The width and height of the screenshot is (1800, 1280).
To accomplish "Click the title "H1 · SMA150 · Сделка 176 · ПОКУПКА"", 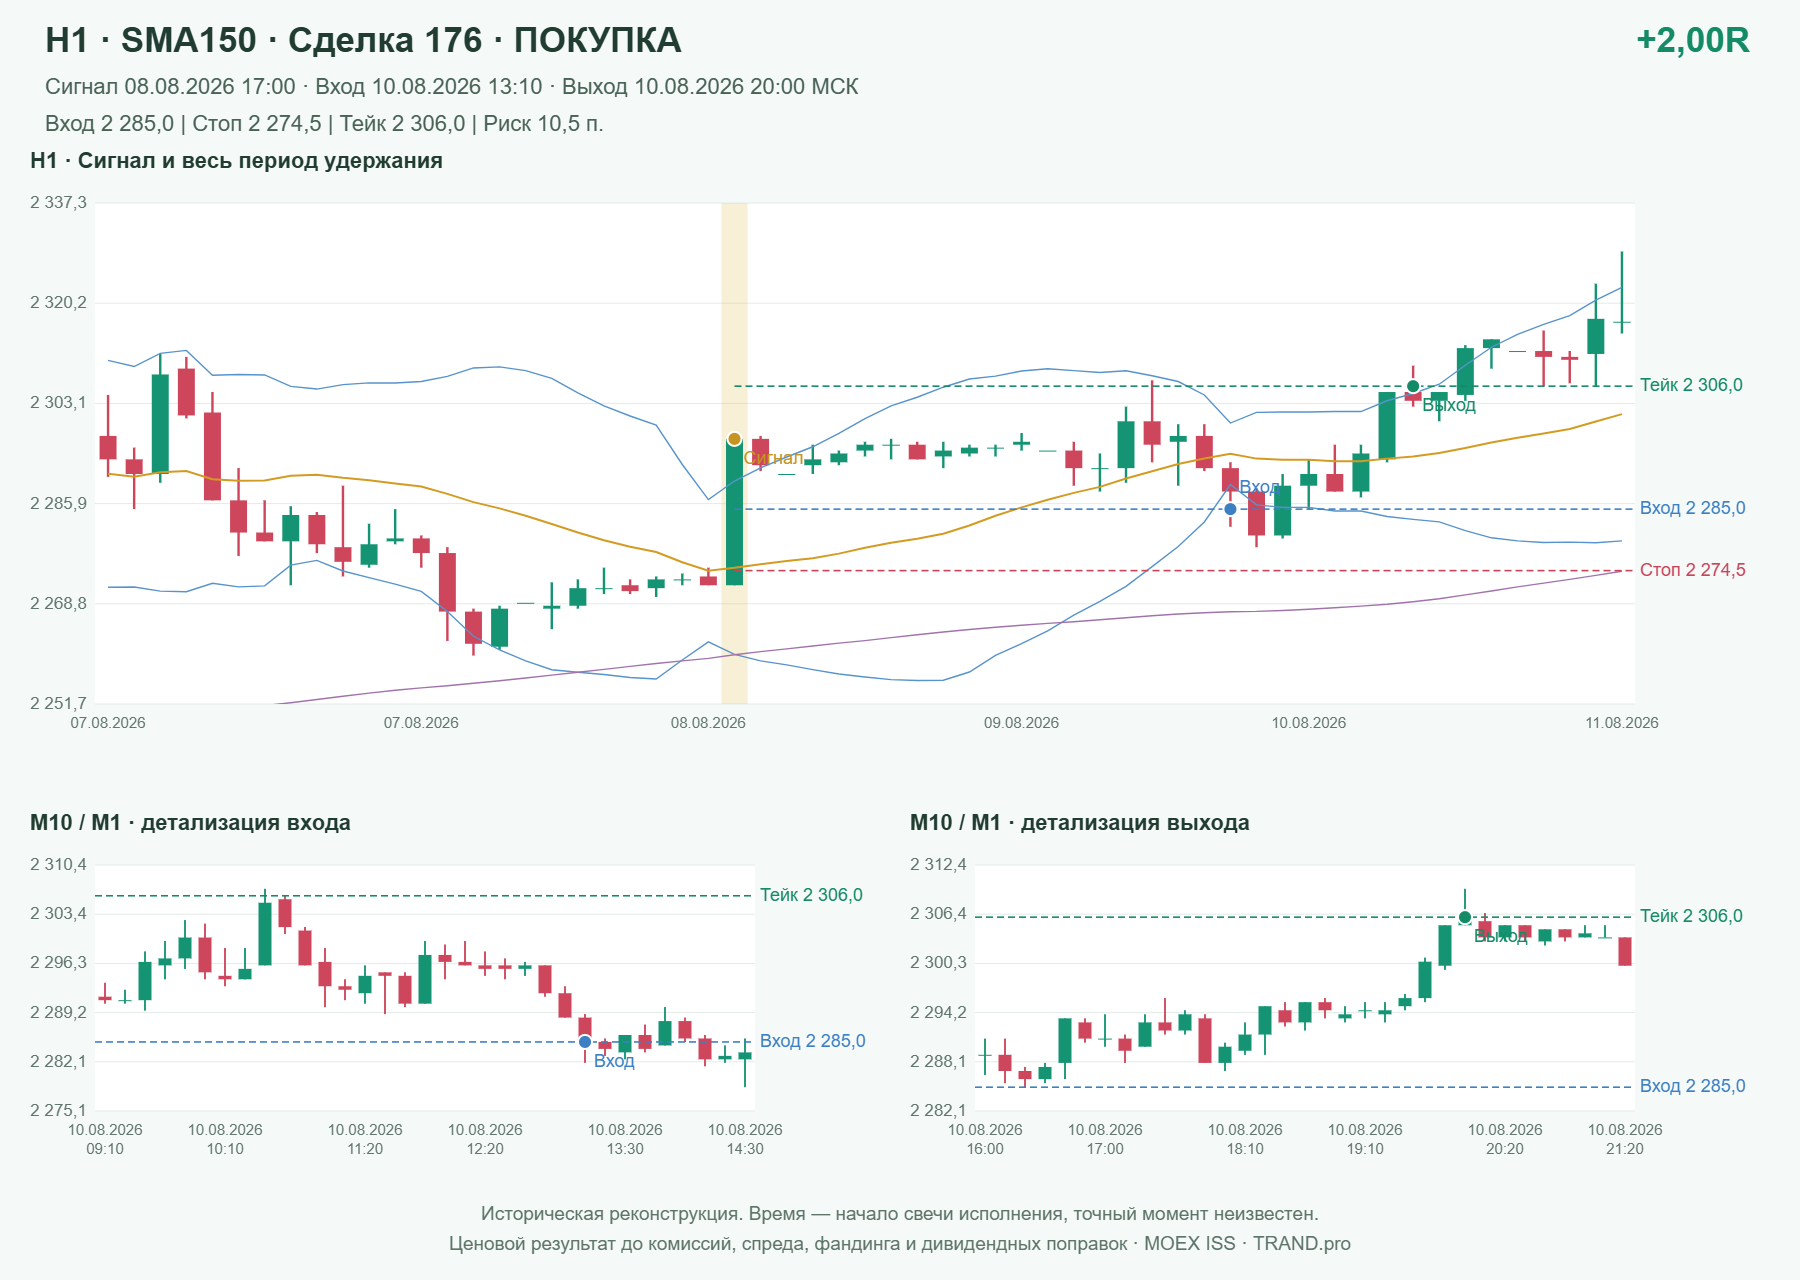I will tap(363, 40).
